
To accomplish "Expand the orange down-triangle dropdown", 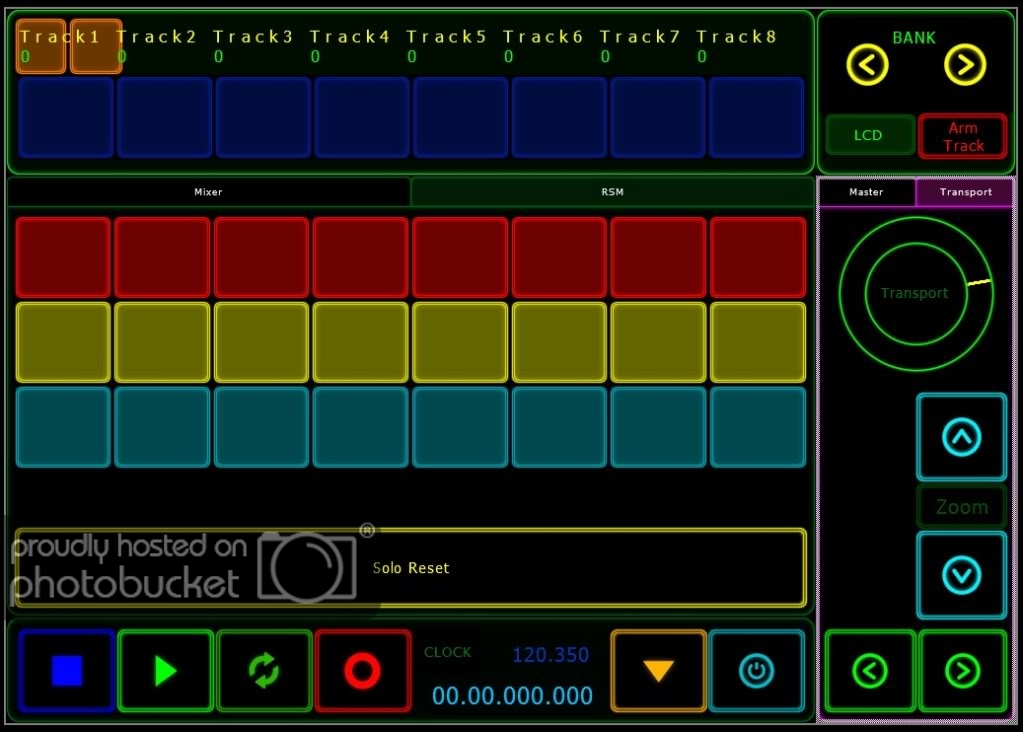I will coord(658,671).
